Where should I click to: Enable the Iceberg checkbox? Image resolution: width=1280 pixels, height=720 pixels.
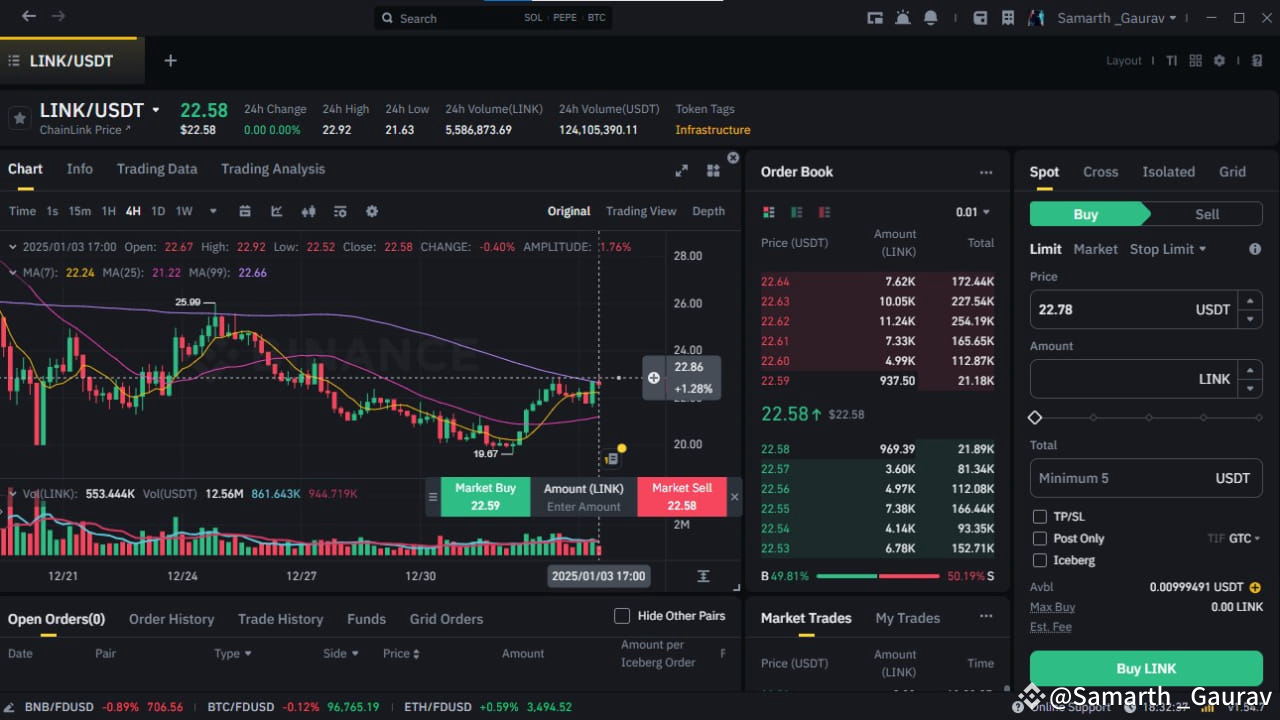(1040, 561)
